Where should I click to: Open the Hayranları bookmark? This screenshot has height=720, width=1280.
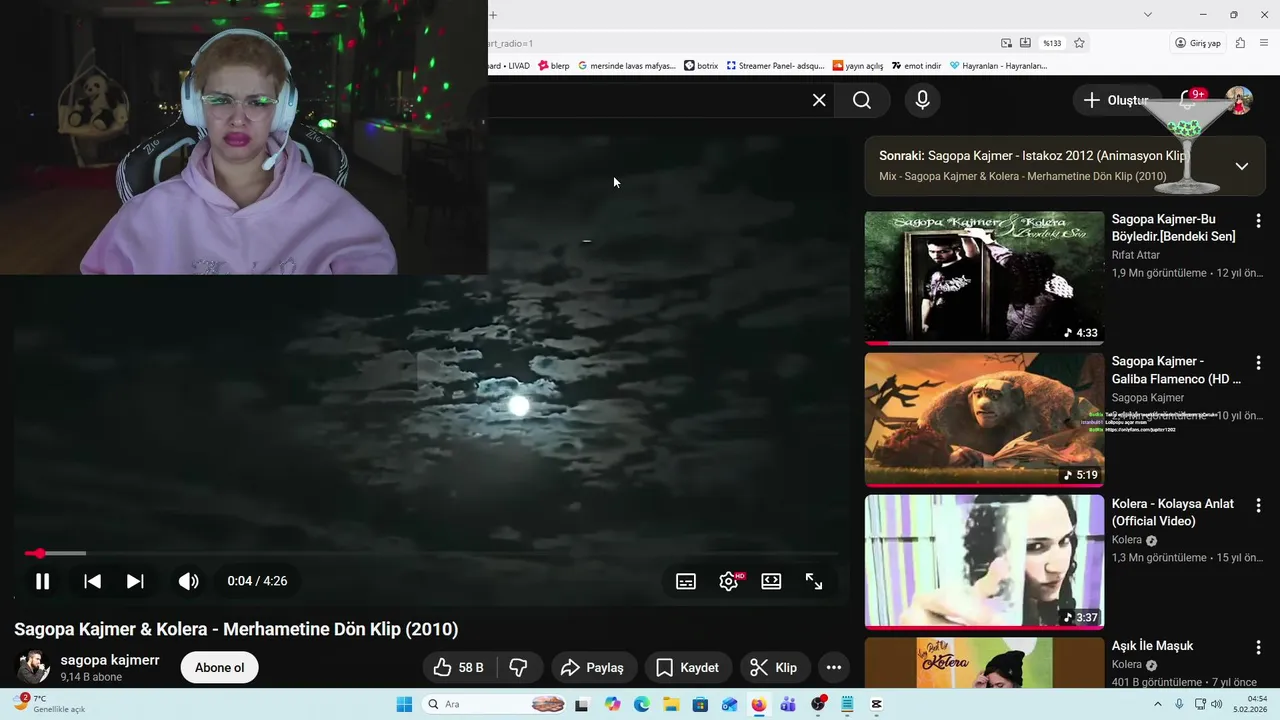tap(998, 65)
